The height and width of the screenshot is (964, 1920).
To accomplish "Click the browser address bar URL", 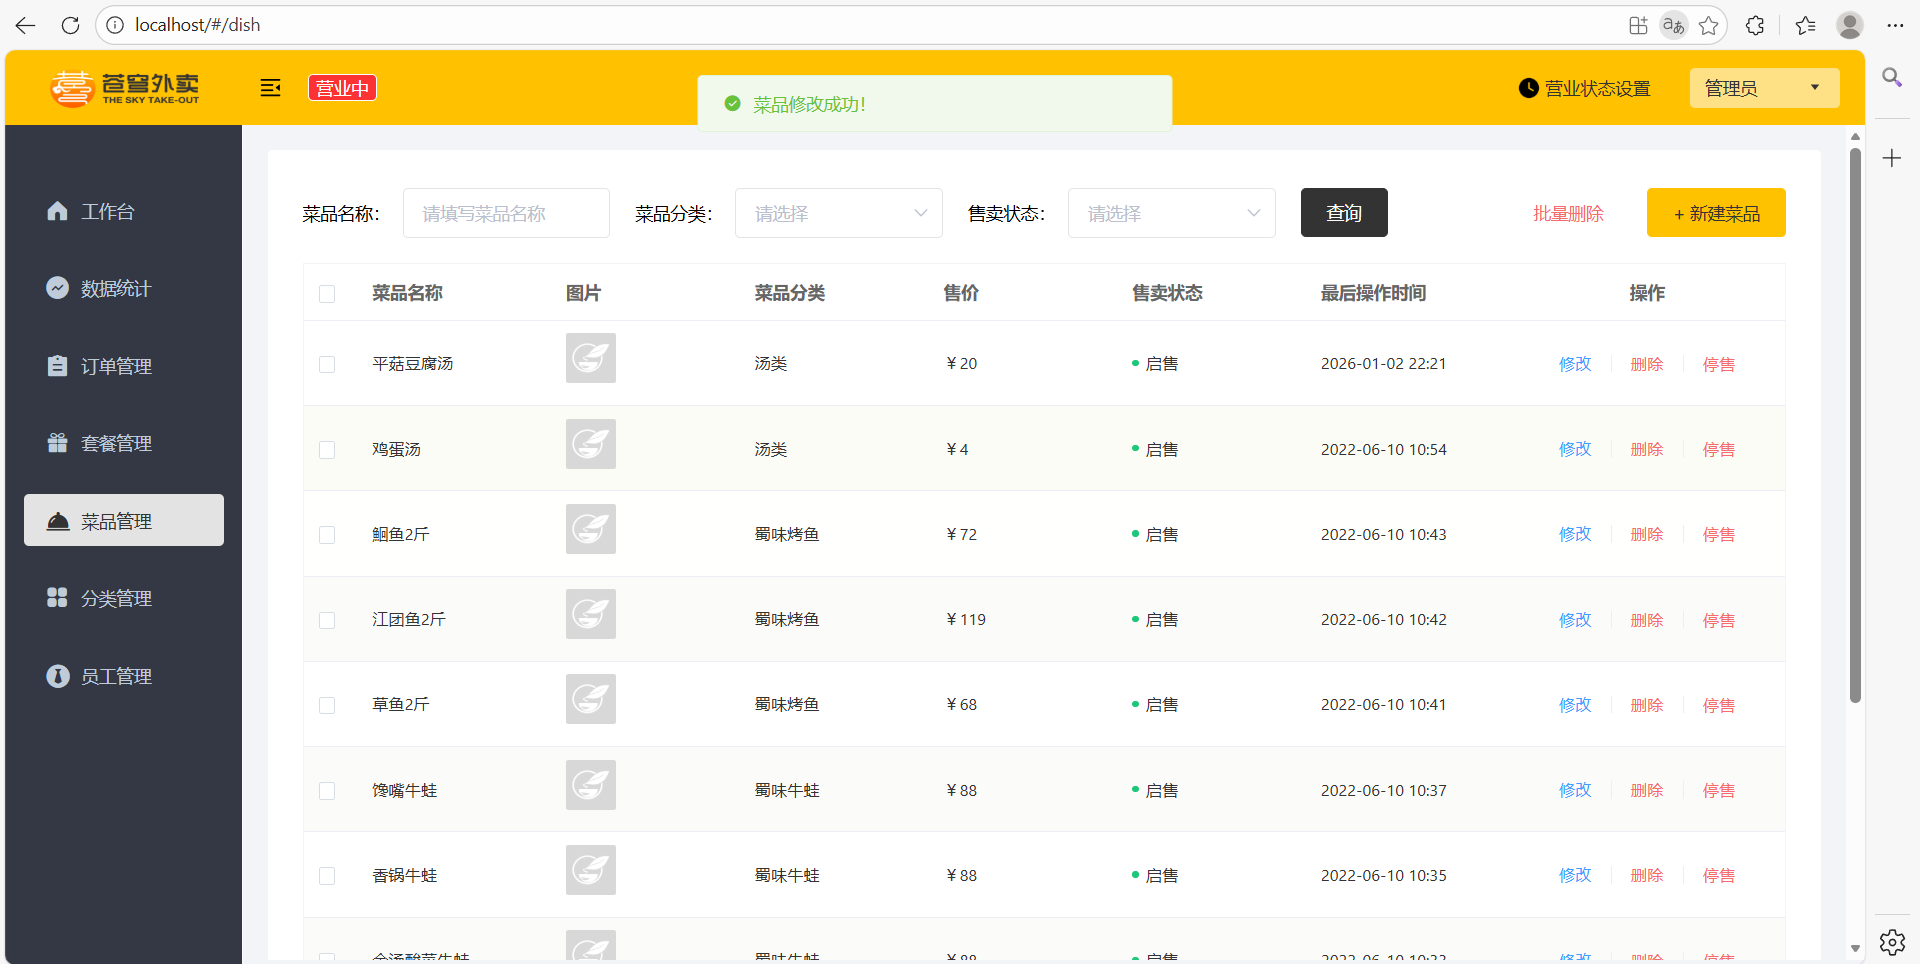I will [198, 25].
